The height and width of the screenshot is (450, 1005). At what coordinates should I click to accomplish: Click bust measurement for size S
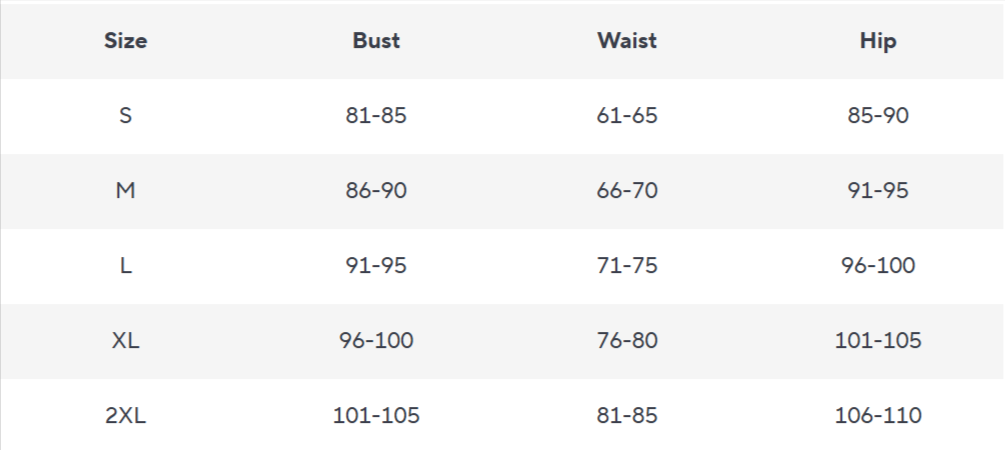(x=376, y=116)
